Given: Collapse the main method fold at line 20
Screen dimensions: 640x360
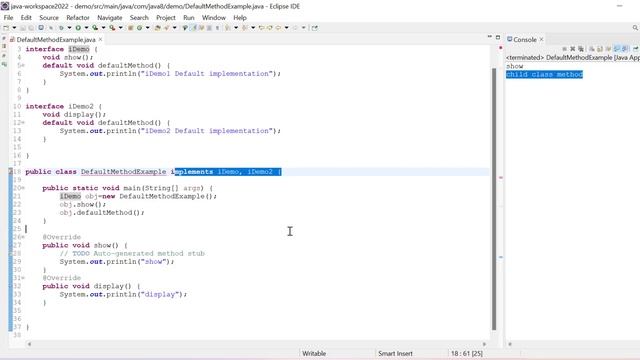Looking at the screenshot, I should tap(23, 188).
